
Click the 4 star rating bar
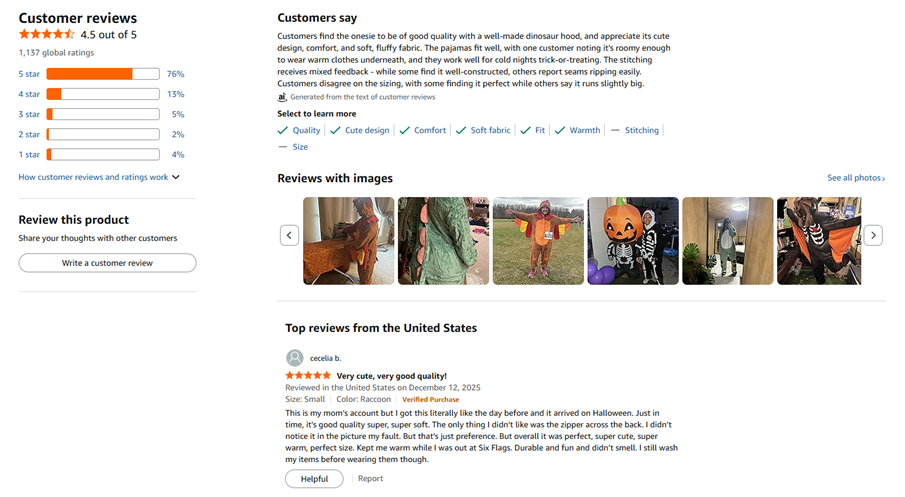point(103,94)
